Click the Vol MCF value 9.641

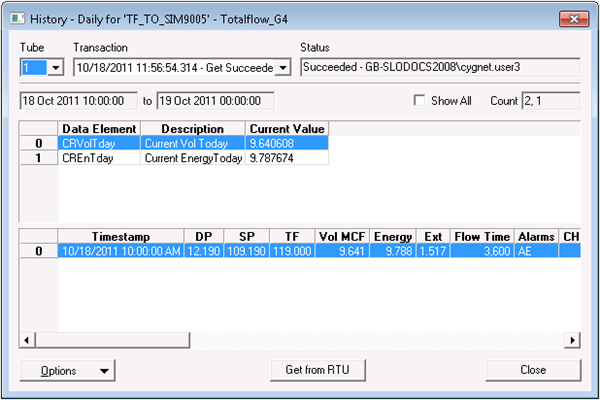coord(342,251)
